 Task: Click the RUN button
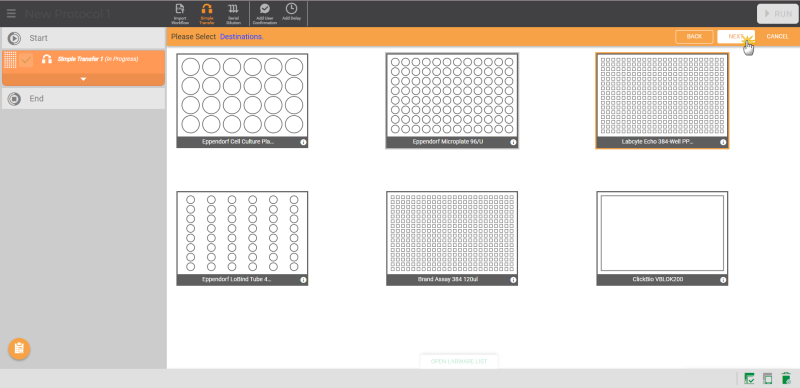[x=778, y=14]
